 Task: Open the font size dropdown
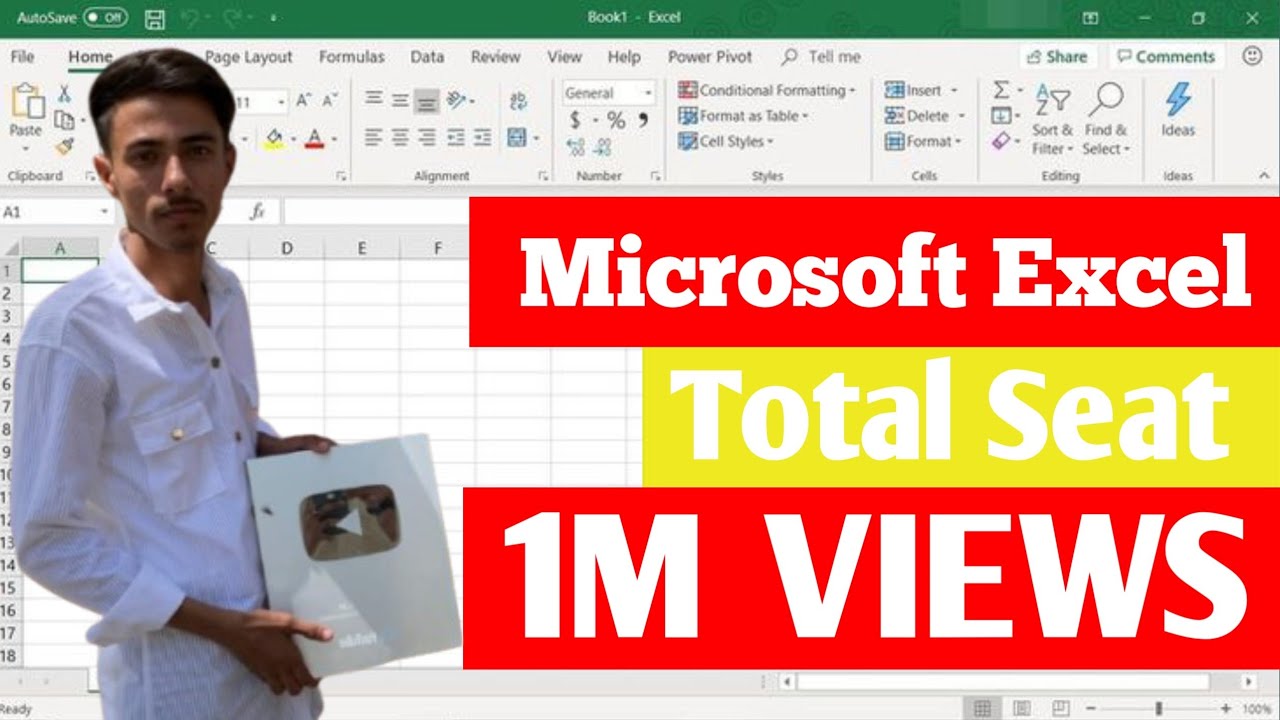[x=281, y=102]
